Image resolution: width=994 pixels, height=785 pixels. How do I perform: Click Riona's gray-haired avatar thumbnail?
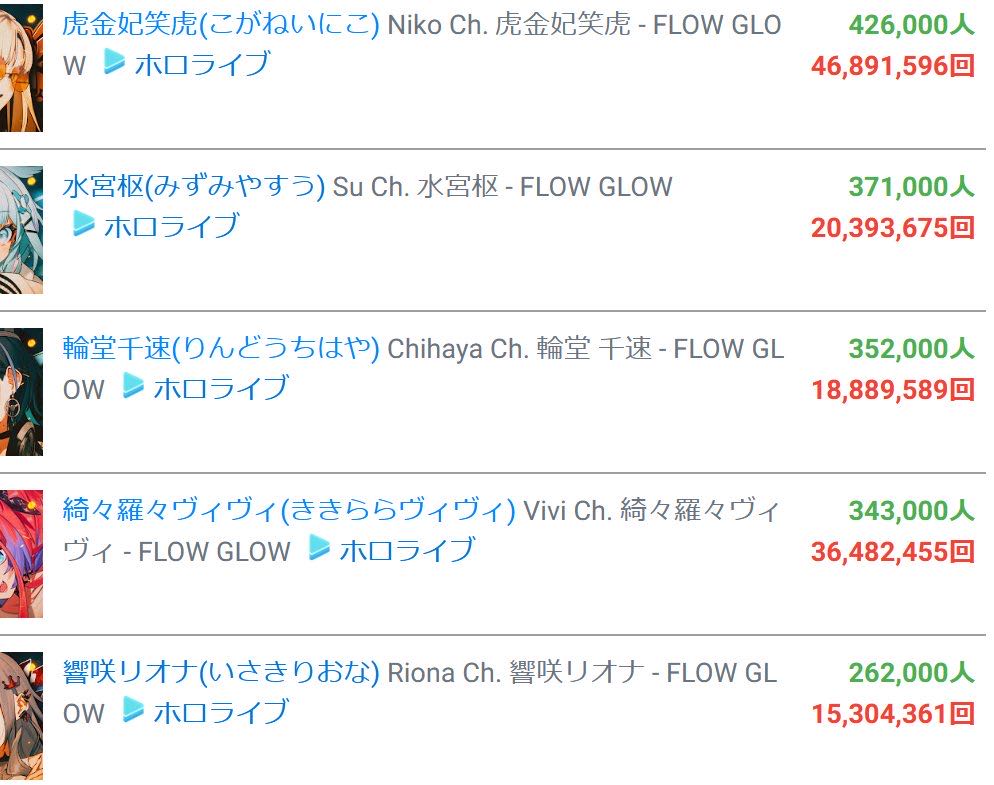point(21,716)
